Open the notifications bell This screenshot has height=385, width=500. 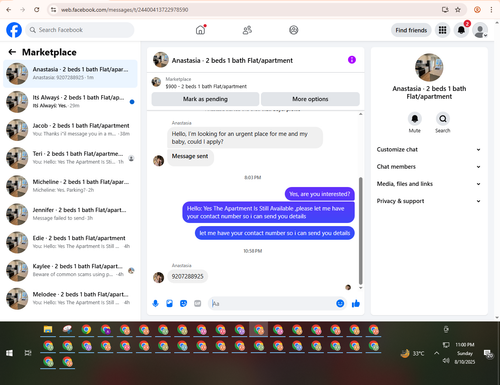point(461,30)
